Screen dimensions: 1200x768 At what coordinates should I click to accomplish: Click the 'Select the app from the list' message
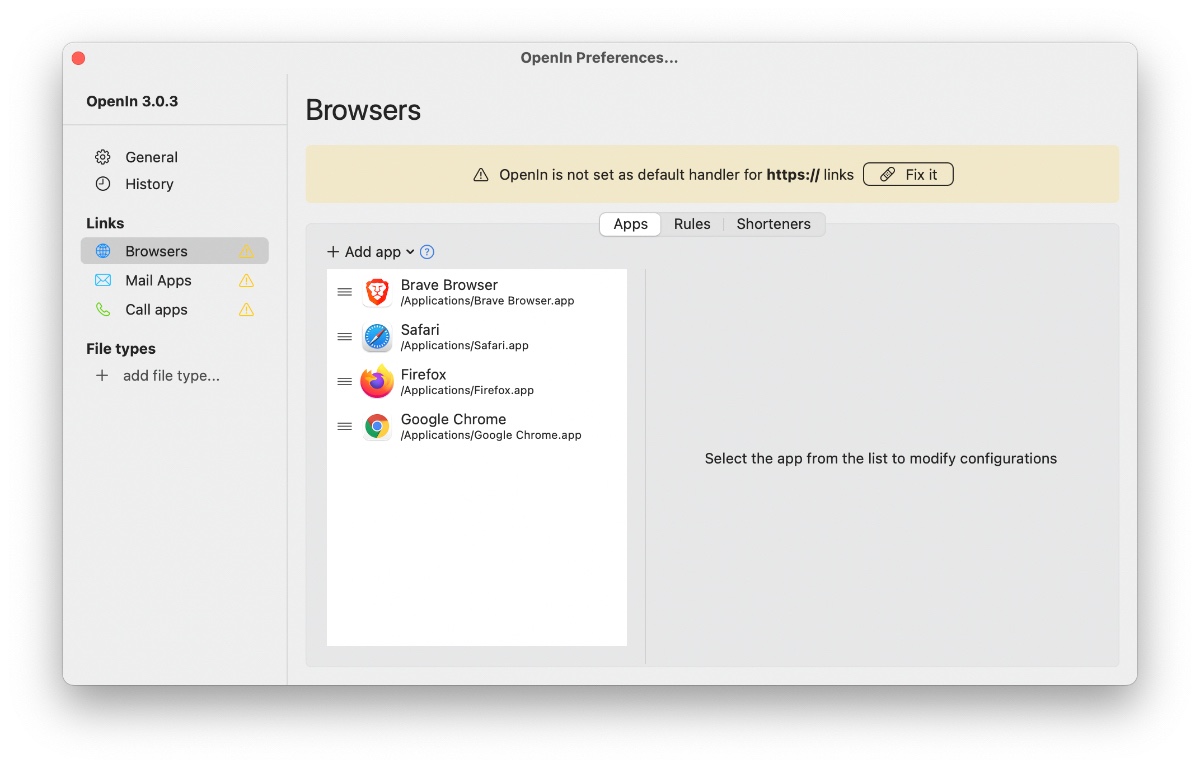tap(881, 459)
